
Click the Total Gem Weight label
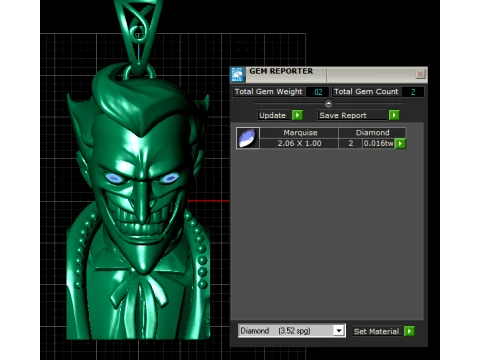click(268, 92)
